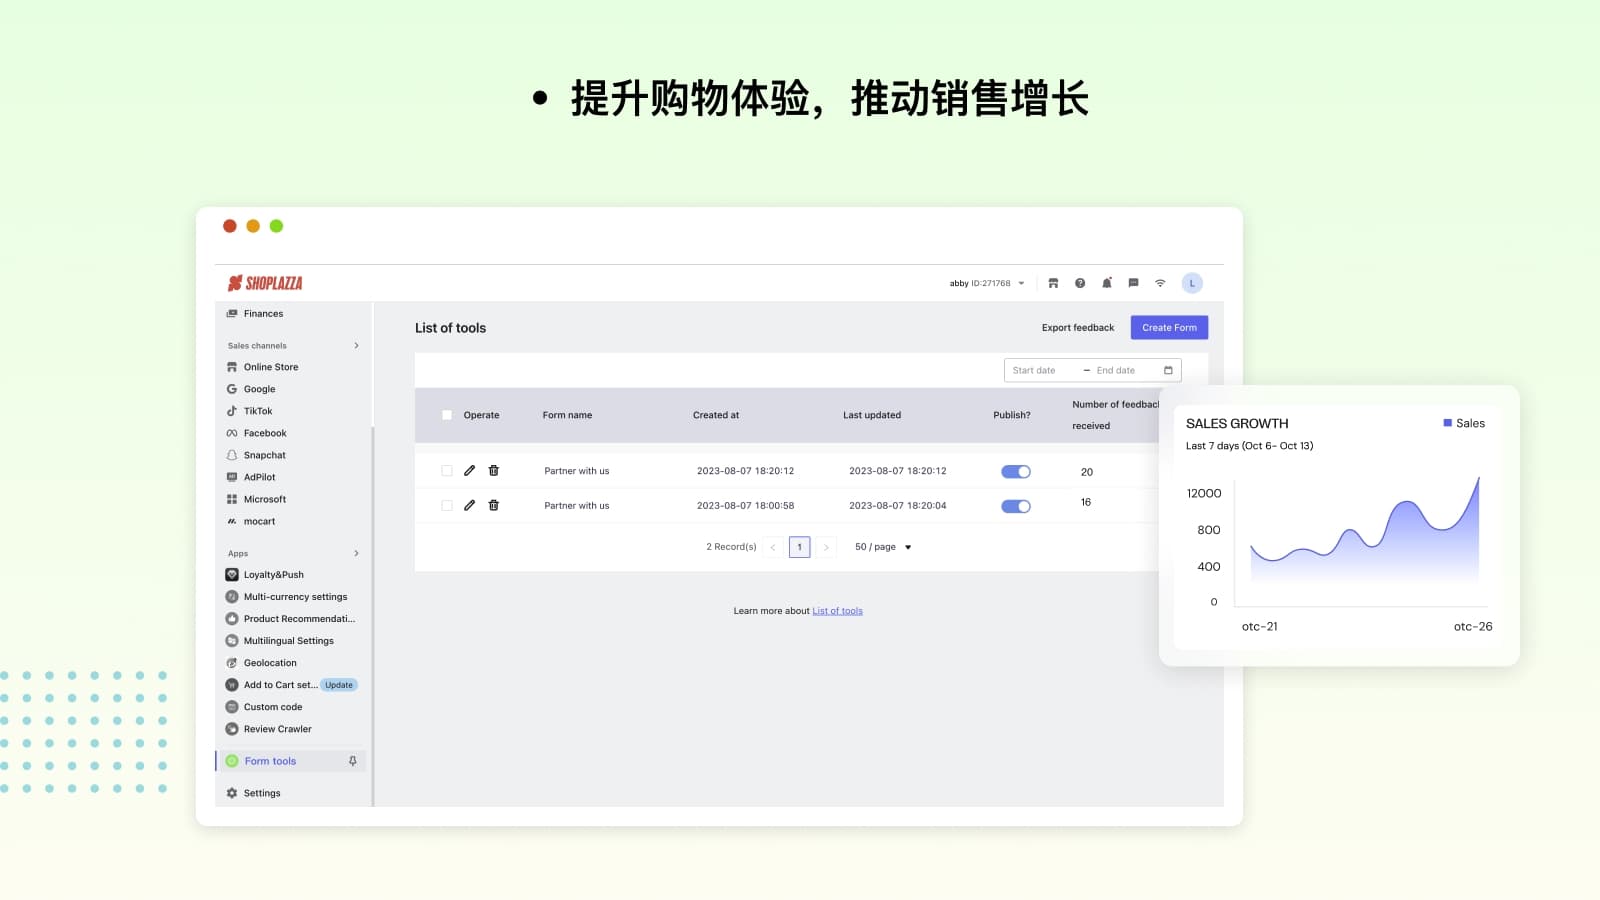The width and height of the screenshot is (1600, 900).
Task: Delete the form created at 18:00:58
Action: coord(493,505)
